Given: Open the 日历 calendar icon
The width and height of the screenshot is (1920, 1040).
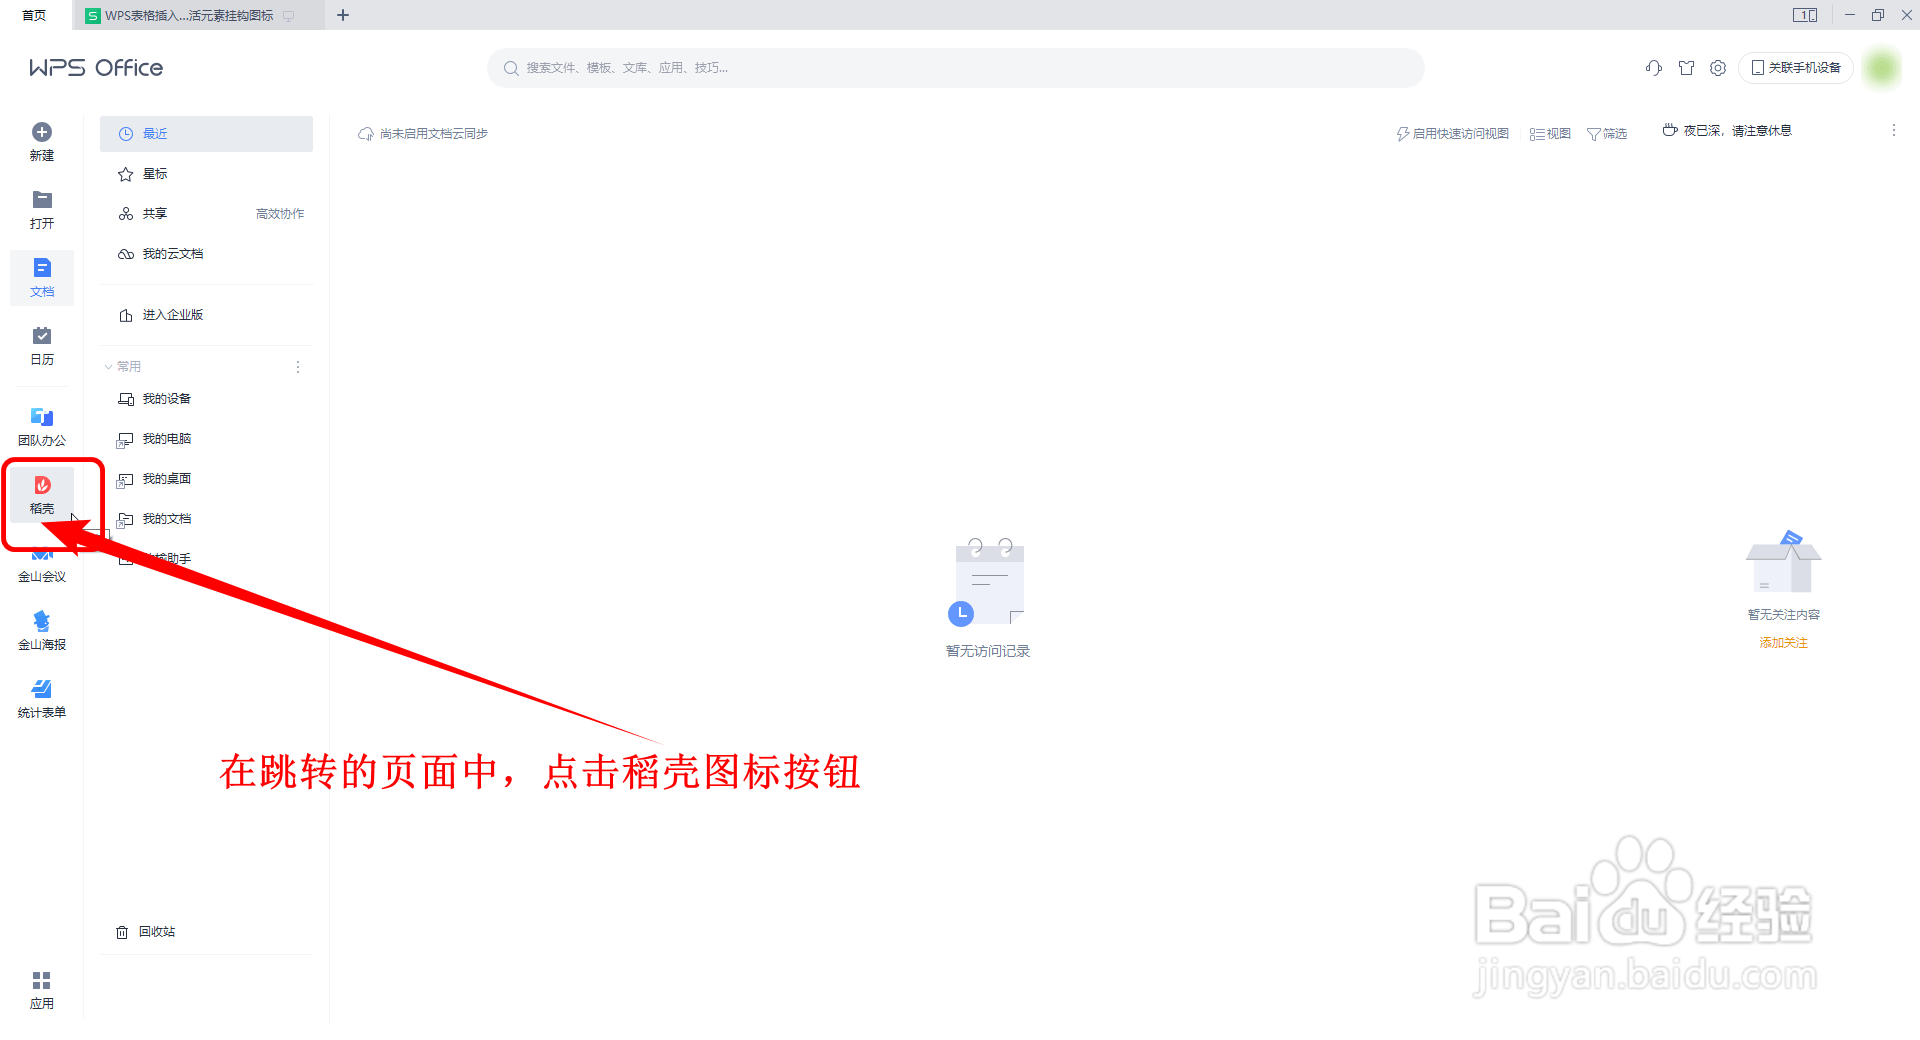Looking at the screenshot, I should 41,345.
